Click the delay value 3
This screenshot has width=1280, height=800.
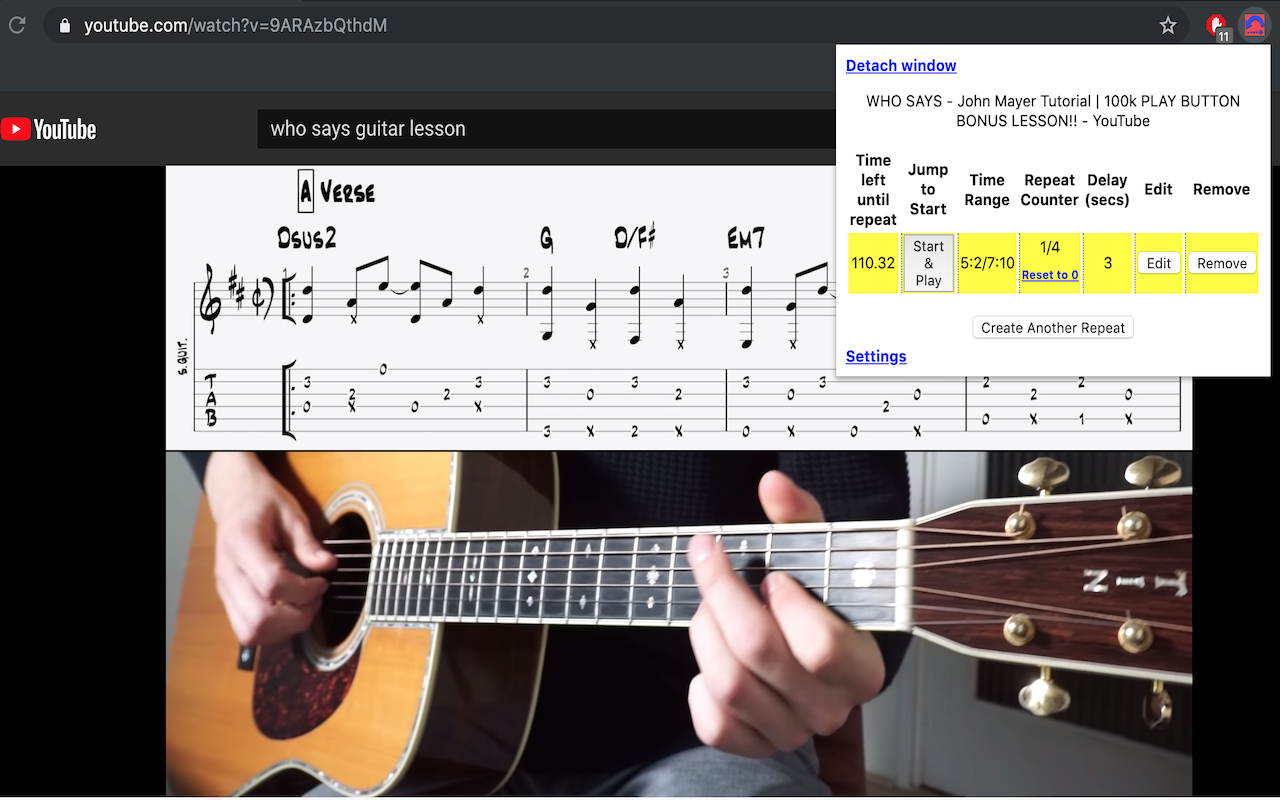[x=1108, y=263]
